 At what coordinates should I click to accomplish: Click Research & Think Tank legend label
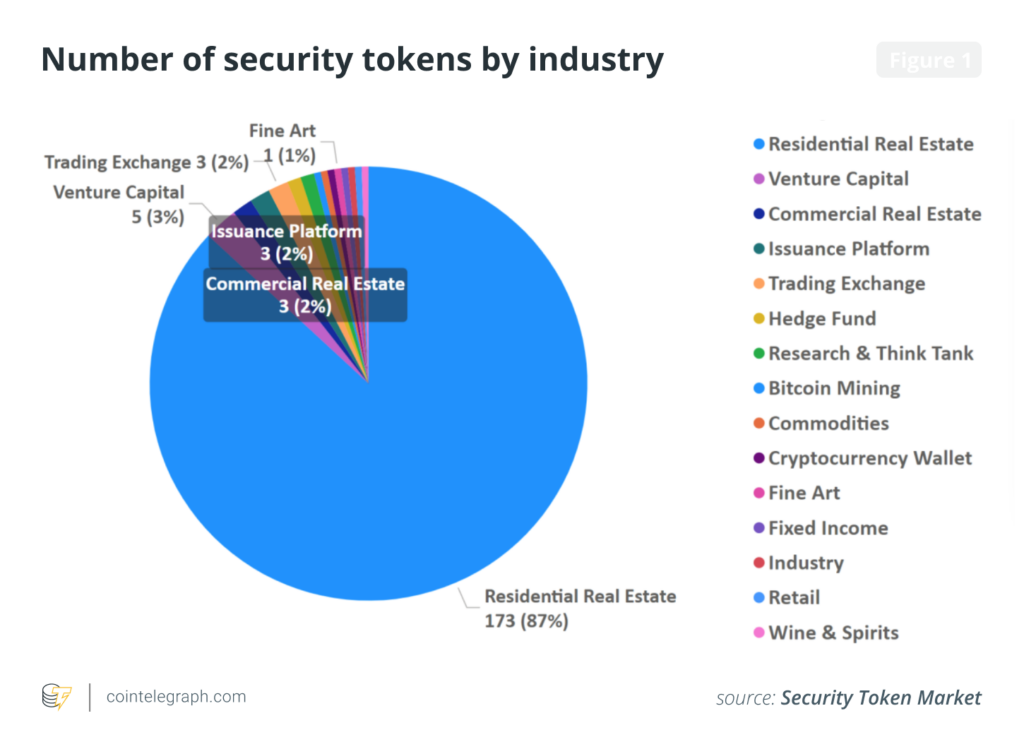pos(871,353)
